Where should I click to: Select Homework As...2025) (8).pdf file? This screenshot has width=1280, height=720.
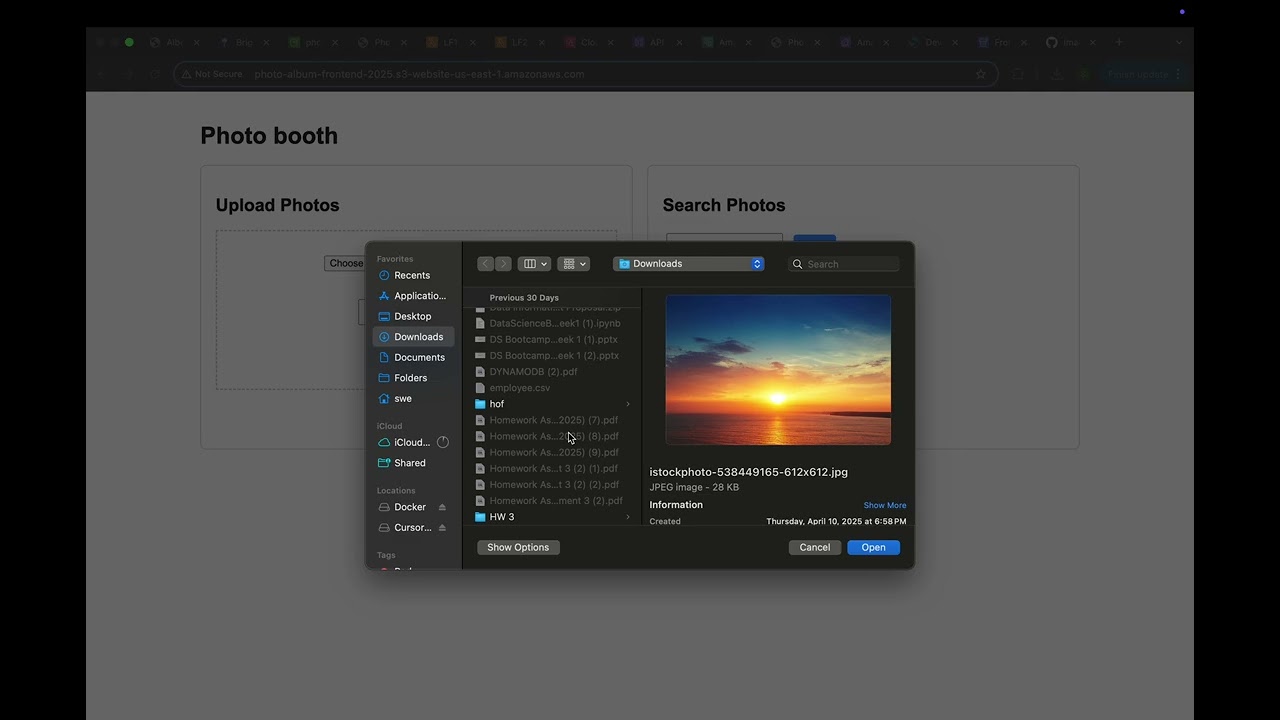[x=552, y=436]
